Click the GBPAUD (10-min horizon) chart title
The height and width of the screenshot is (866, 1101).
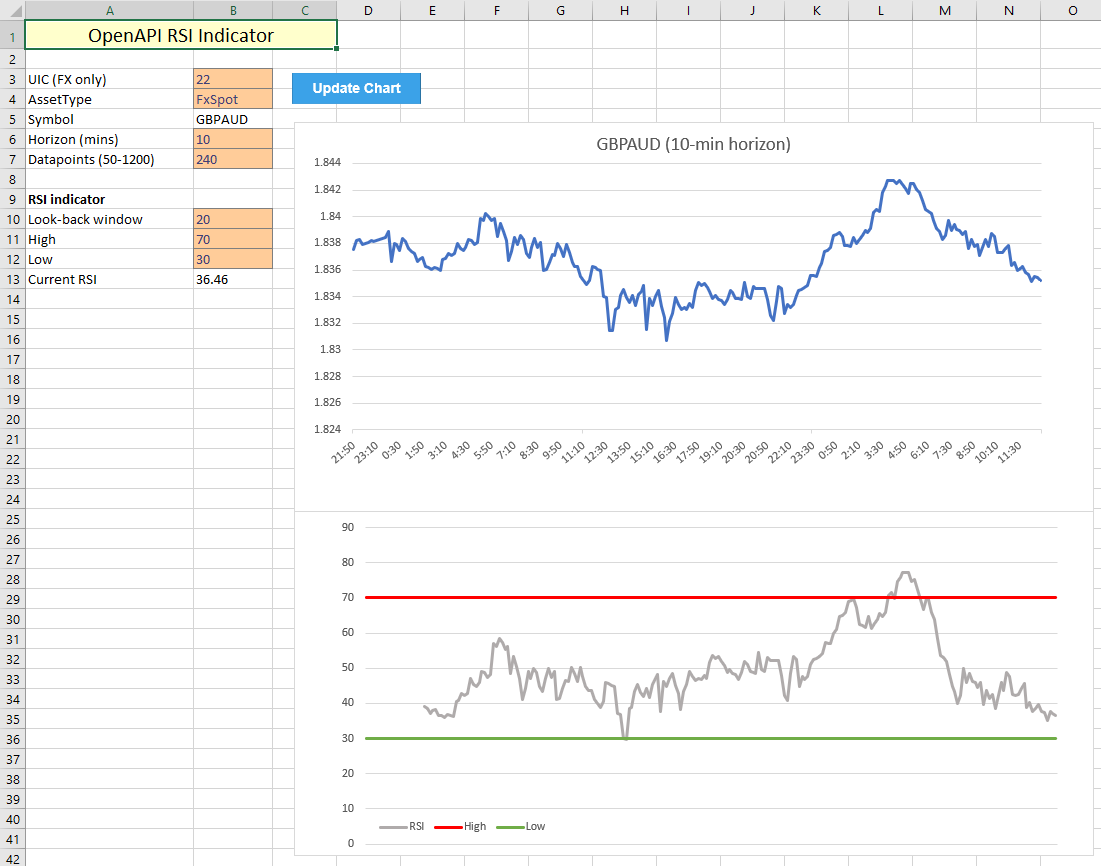coord(694,144)
